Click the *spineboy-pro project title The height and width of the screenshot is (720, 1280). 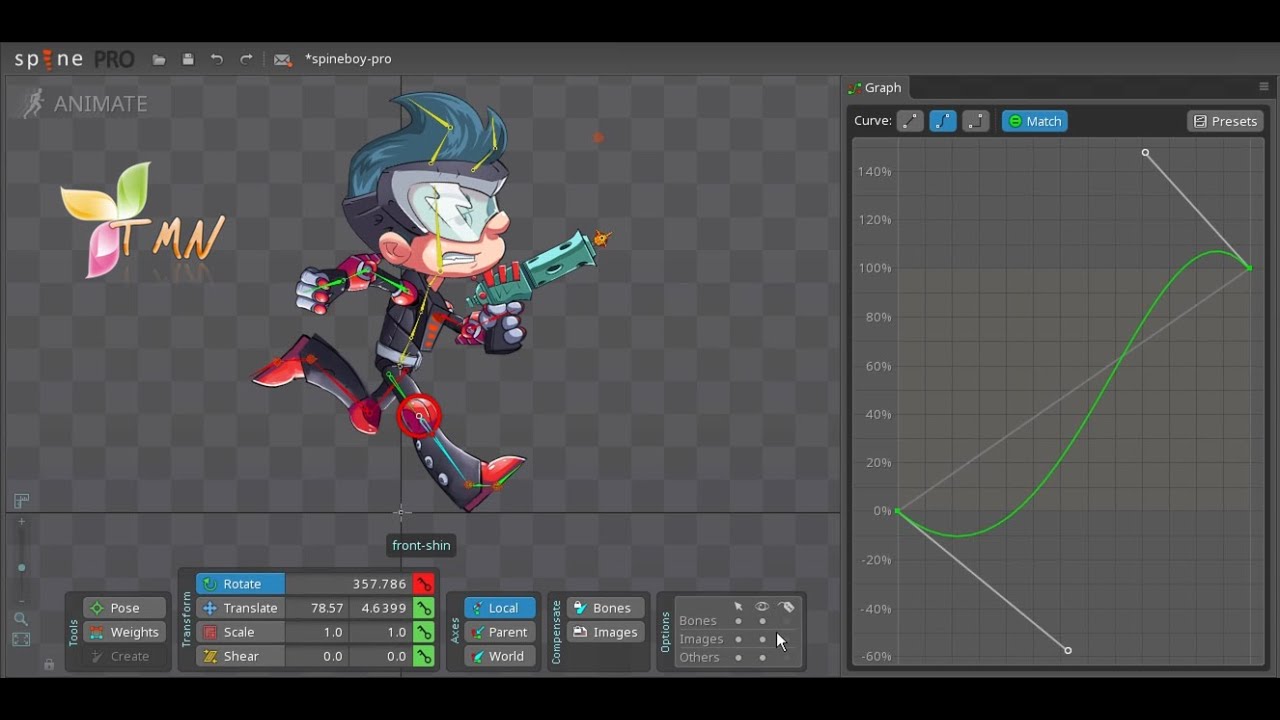click(348, 59)
